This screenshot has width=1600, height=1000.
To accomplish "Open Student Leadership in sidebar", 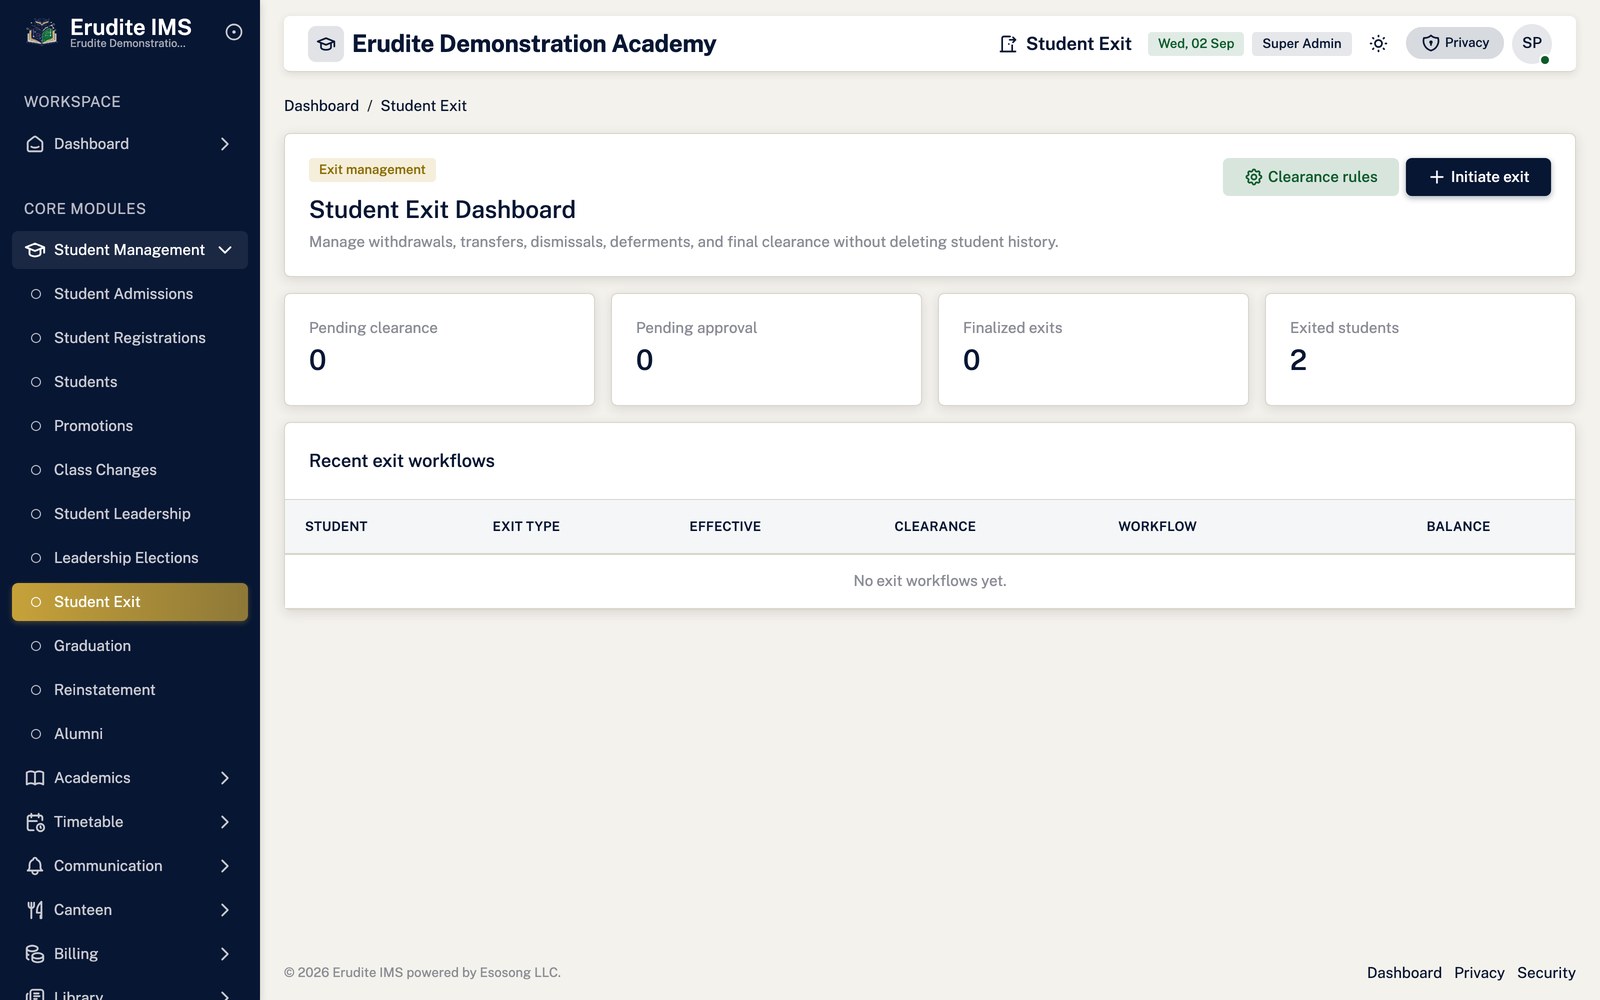I will (130, 514).
